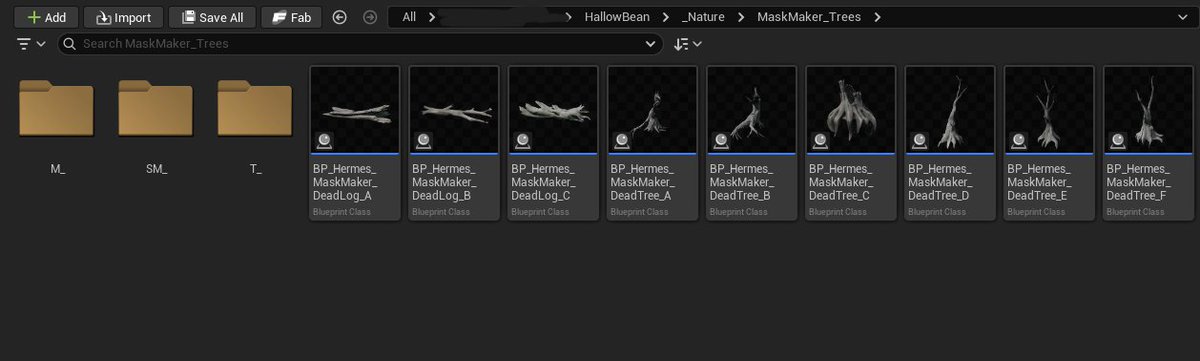Select the M_ folder icon
This screenshot has width=1200, height=361.
(56, 109)
